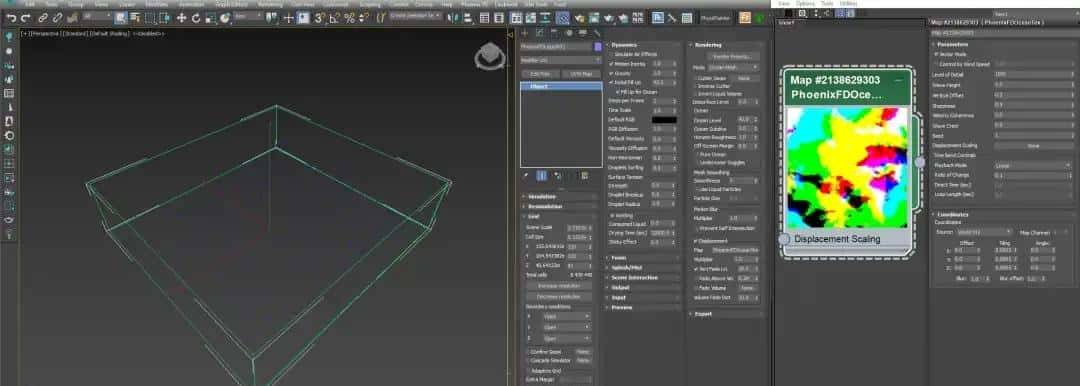Expand the Export rollout

point(725,314)
